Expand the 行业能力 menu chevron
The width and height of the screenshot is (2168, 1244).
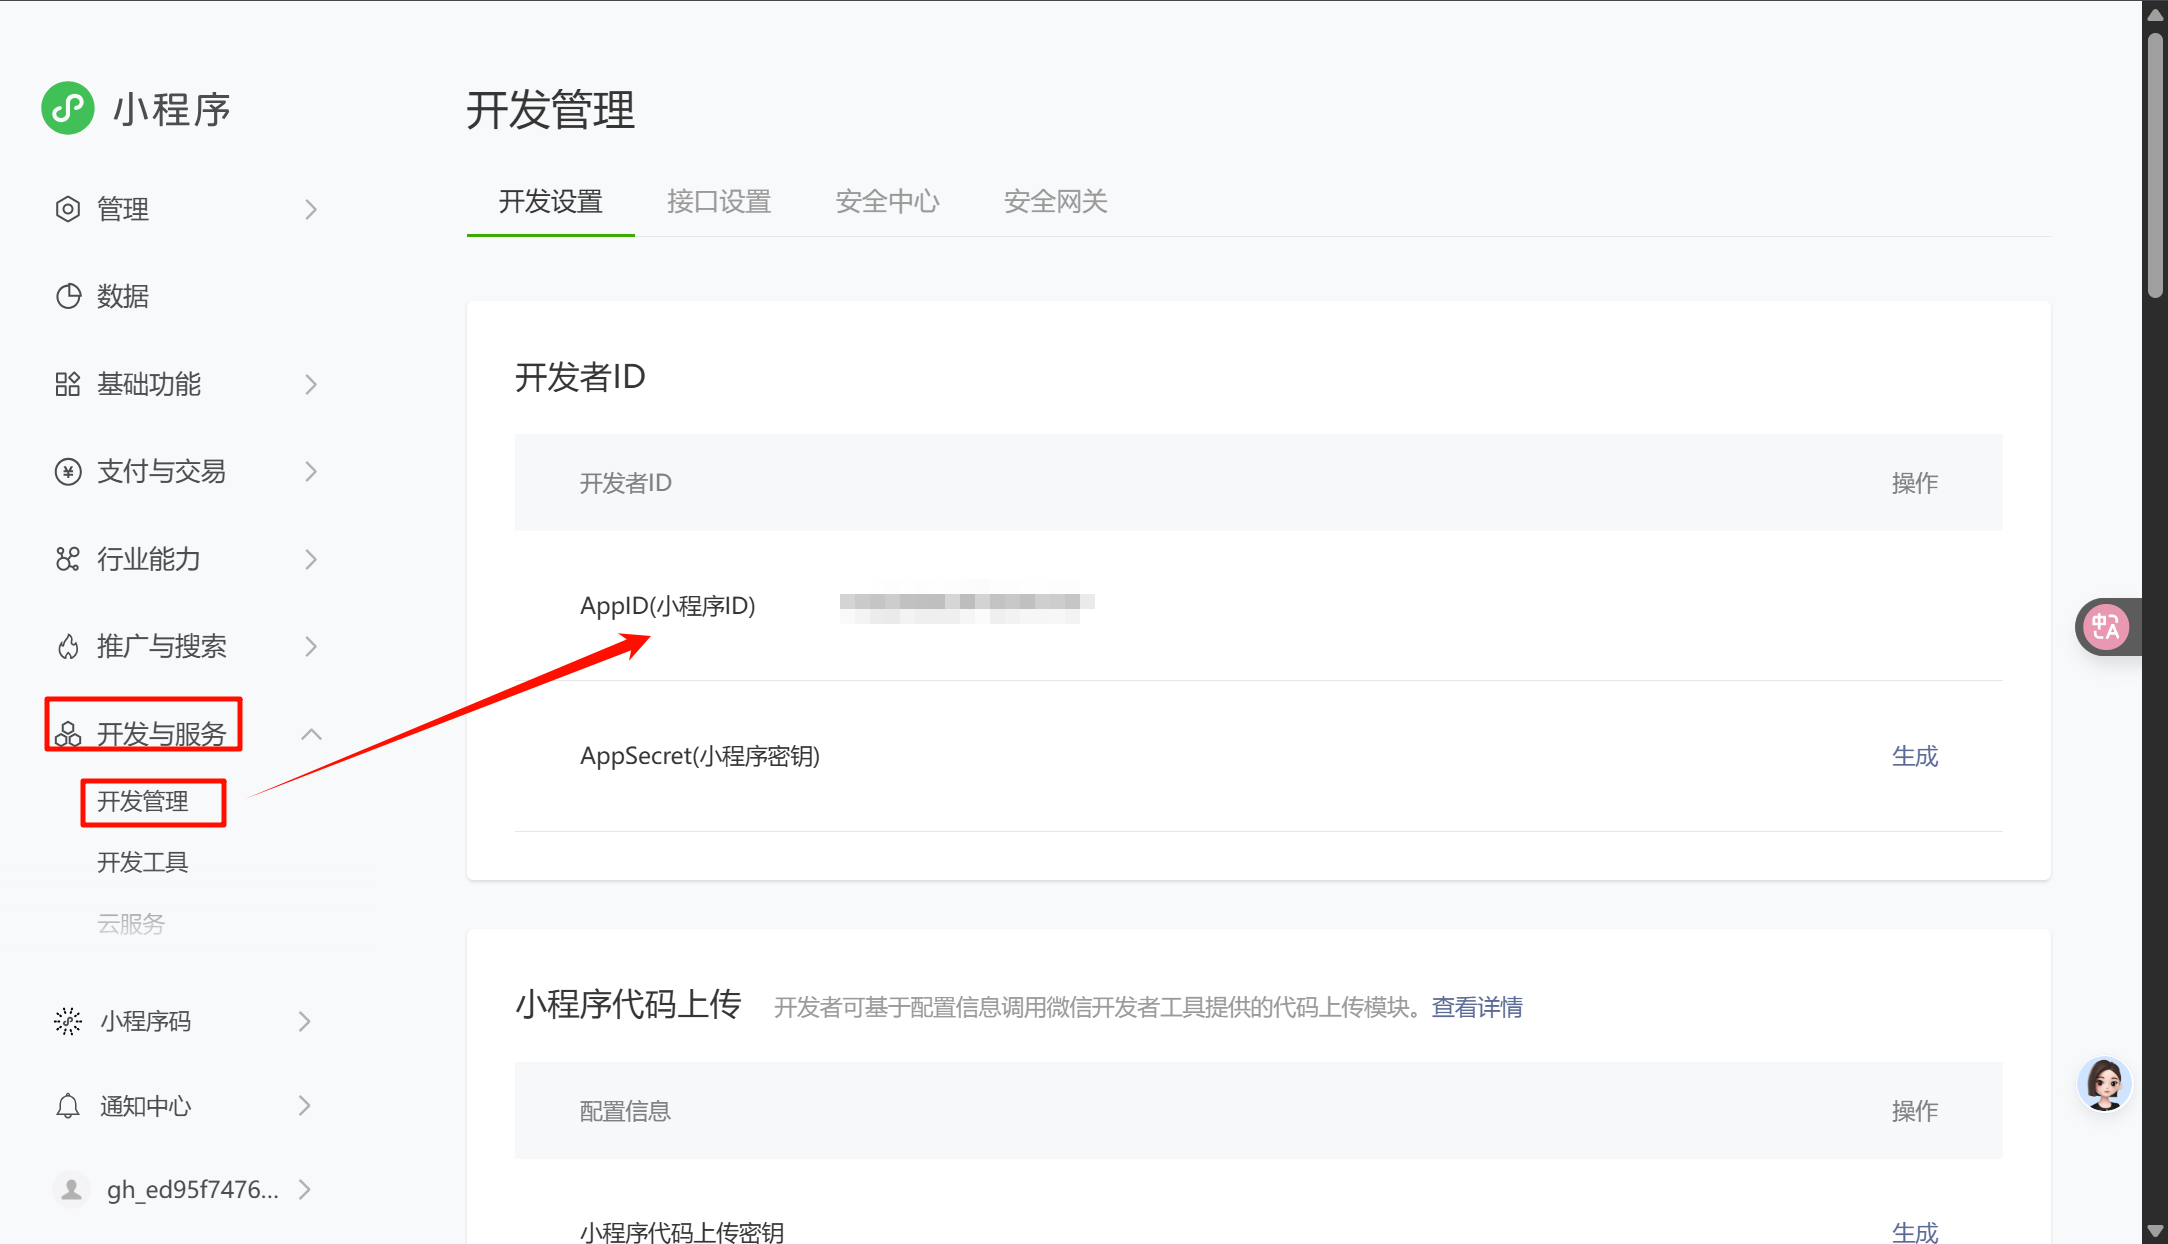(311, 559)
